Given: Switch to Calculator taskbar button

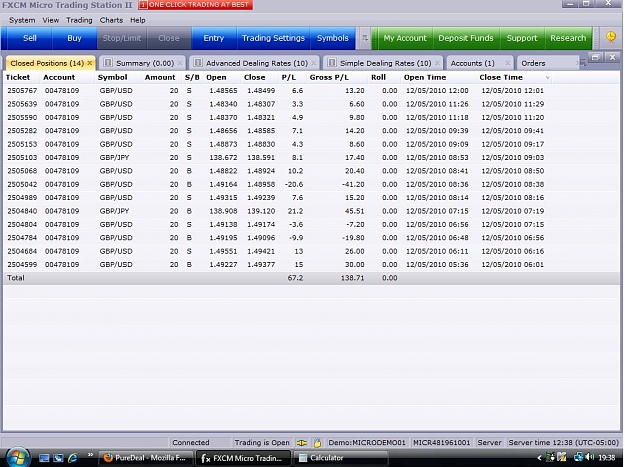Looking at the screenshot, I should [341, 458].
